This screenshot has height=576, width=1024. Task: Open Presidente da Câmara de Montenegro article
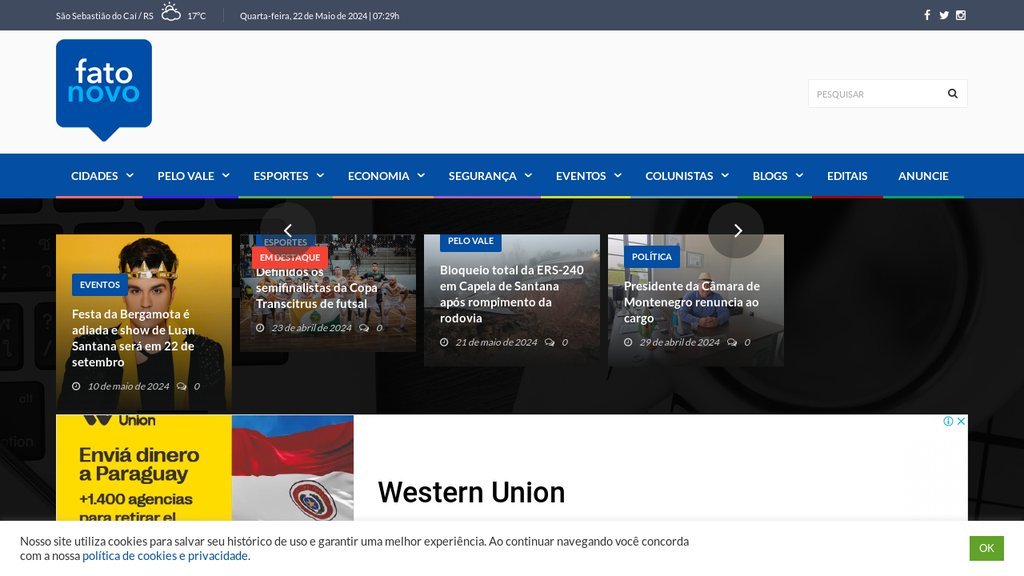pyautogui.click(x=692, y=302)
